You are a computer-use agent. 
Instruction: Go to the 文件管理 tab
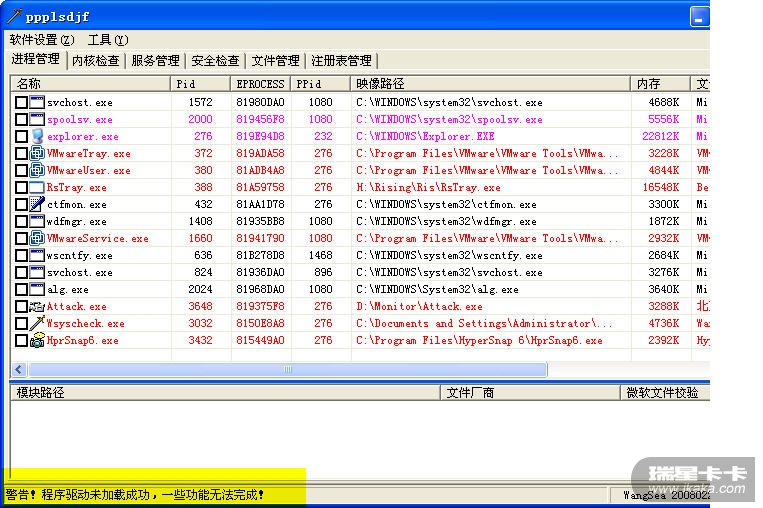(275, 61)
